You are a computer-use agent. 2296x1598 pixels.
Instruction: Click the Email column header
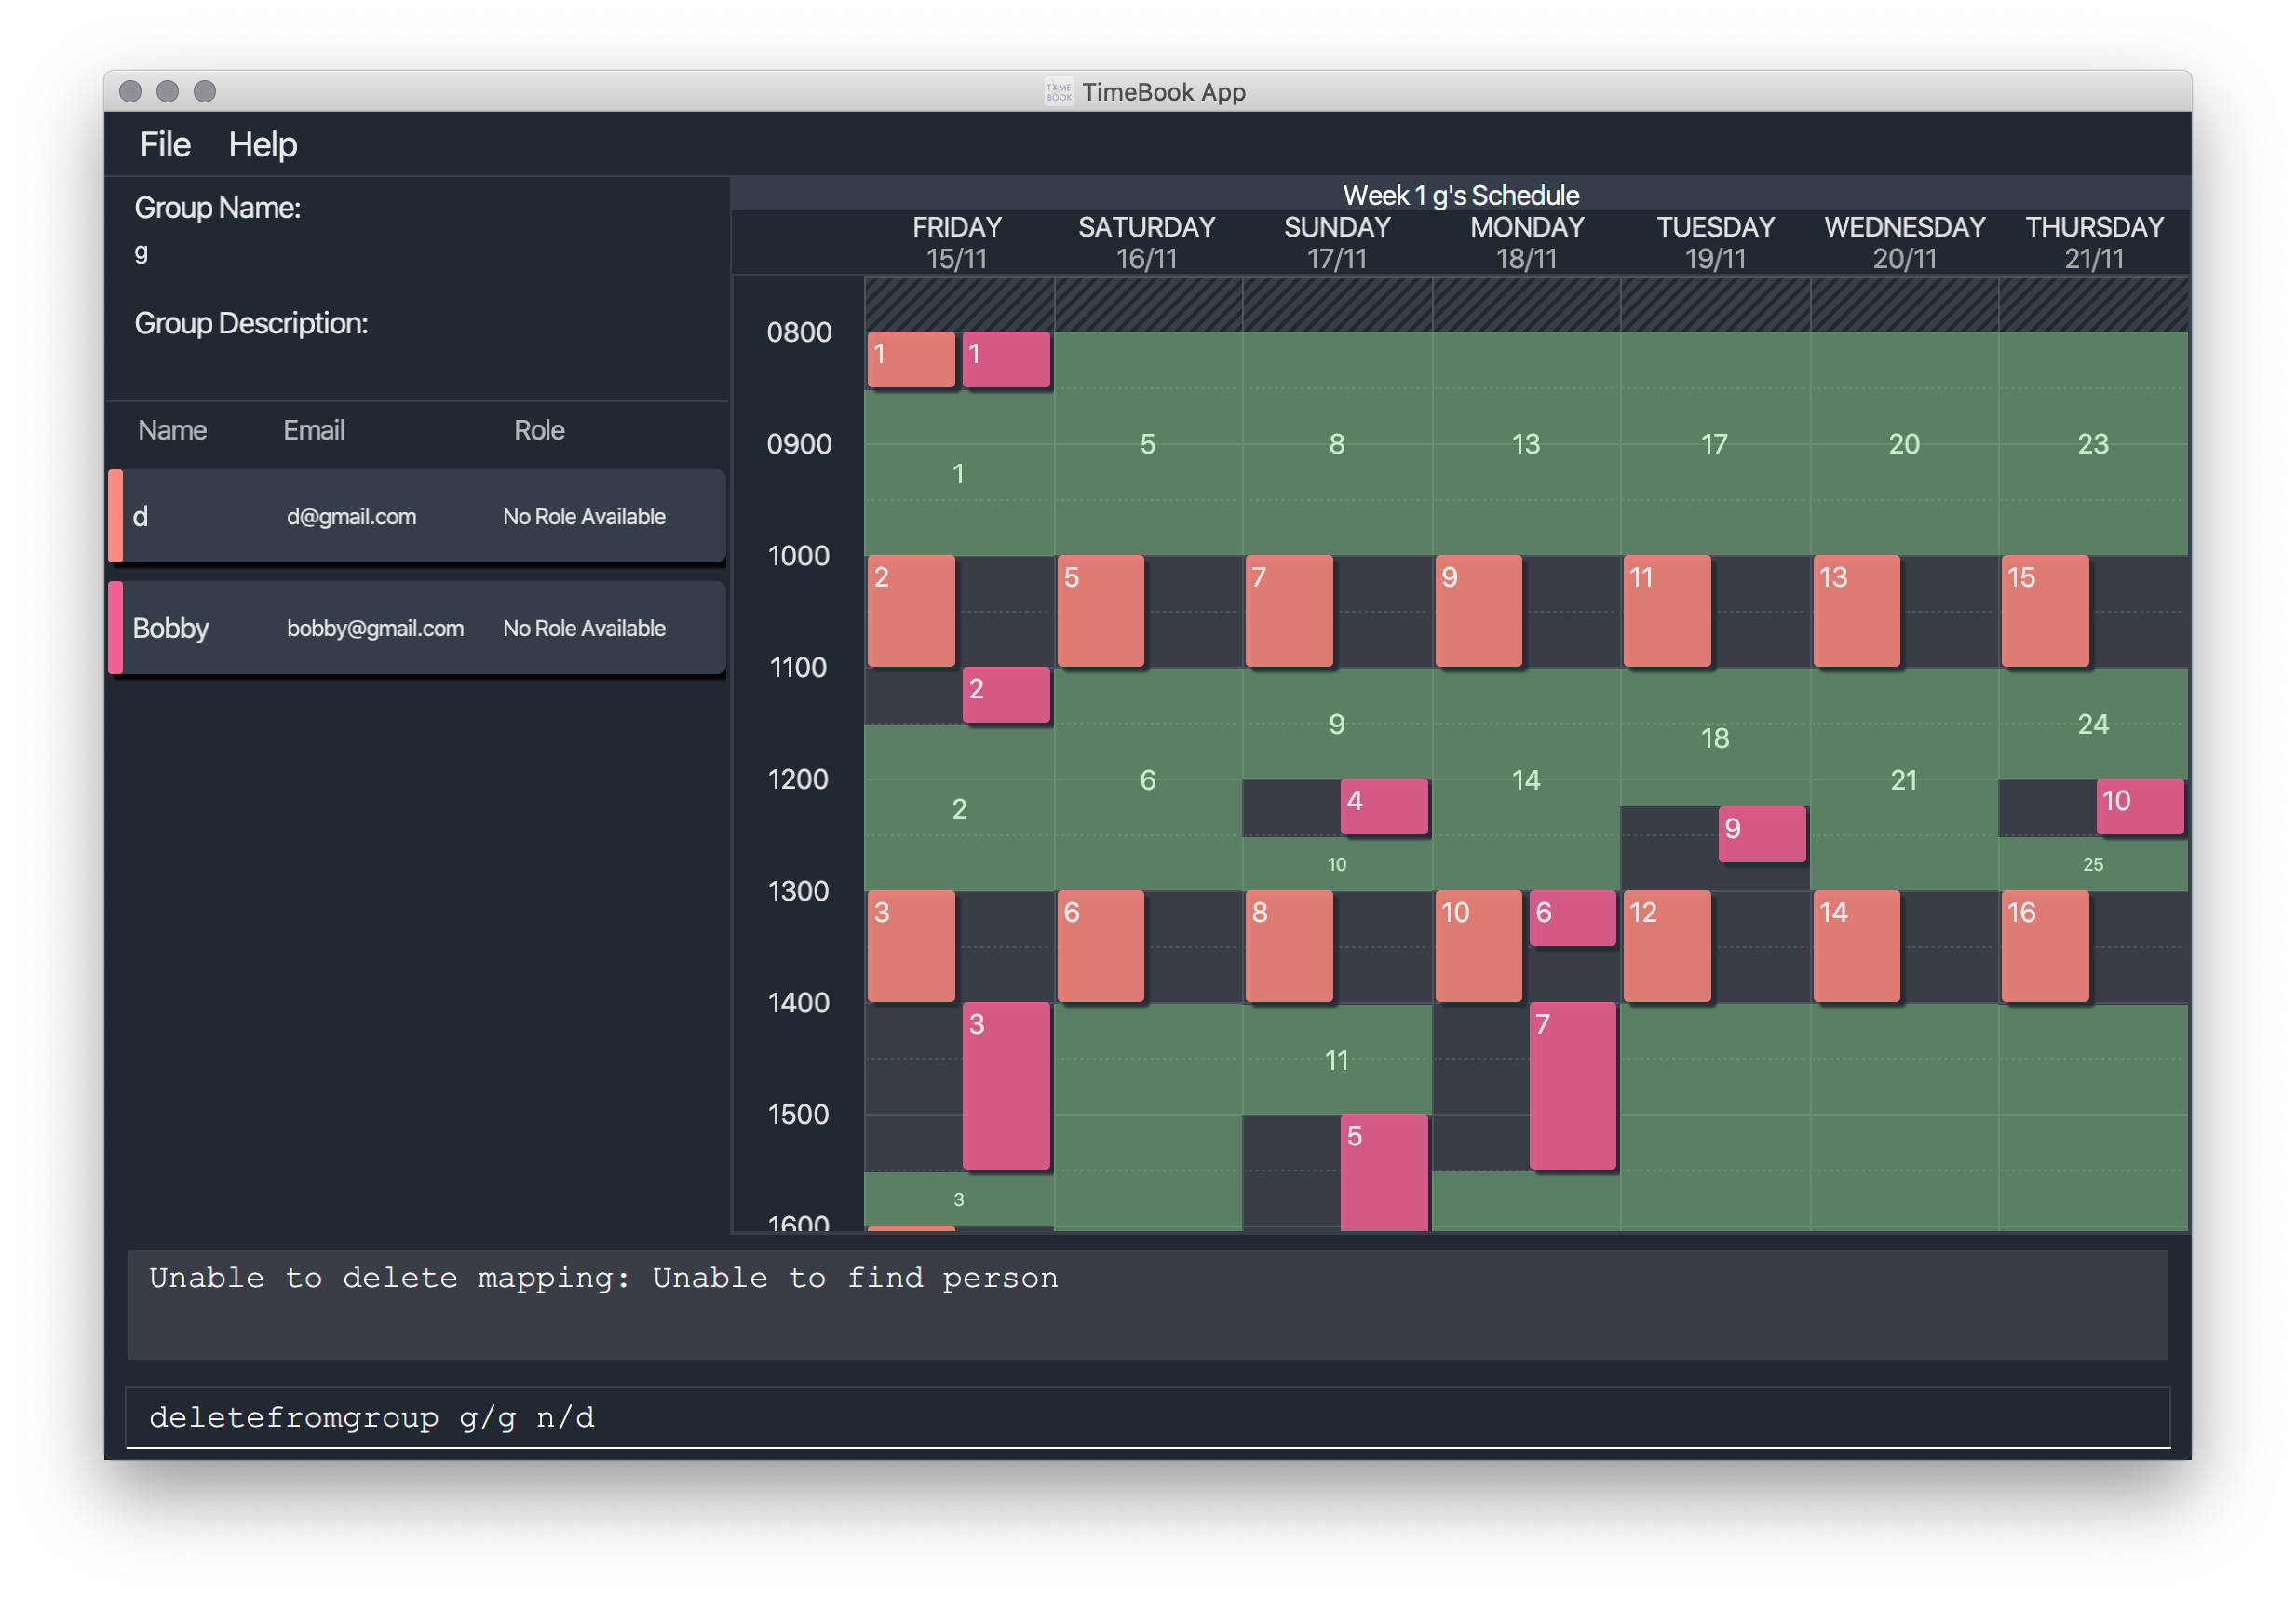pyautogui.click(x=313, y=430)
